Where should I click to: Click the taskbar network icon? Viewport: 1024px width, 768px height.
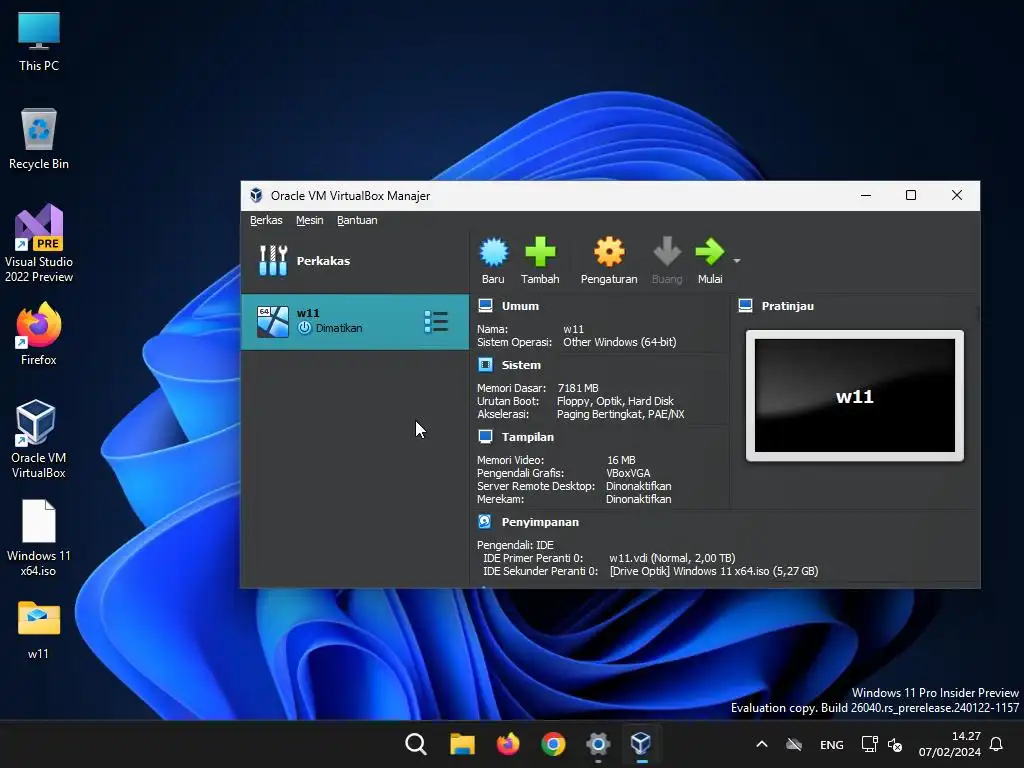point(869,744)
